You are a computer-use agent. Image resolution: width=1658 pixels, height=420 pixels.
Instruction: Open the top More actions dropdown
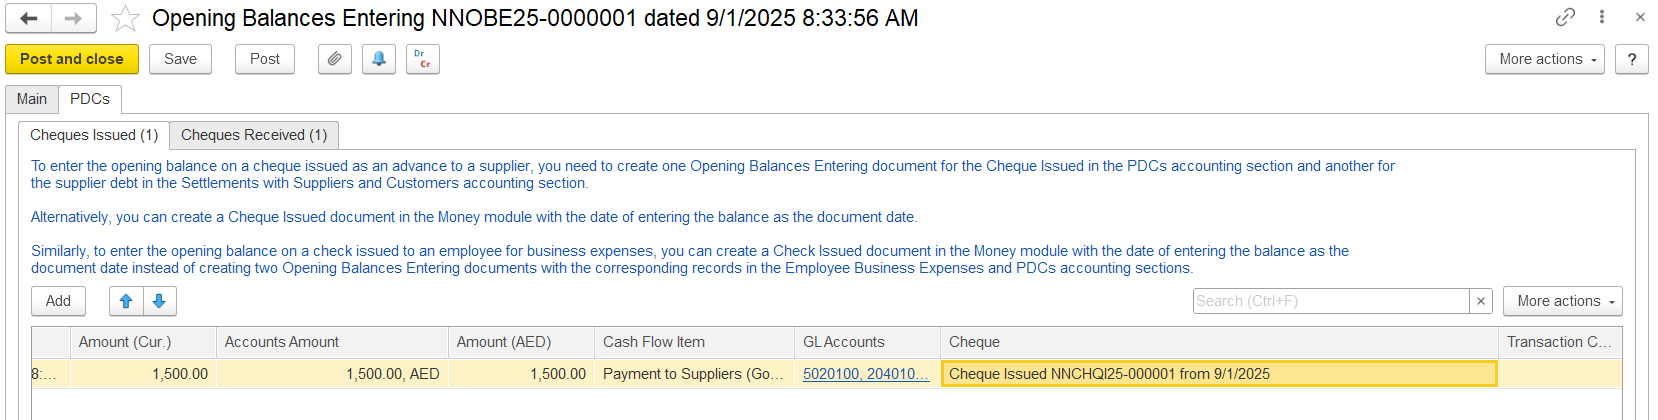pos(1544,59)
